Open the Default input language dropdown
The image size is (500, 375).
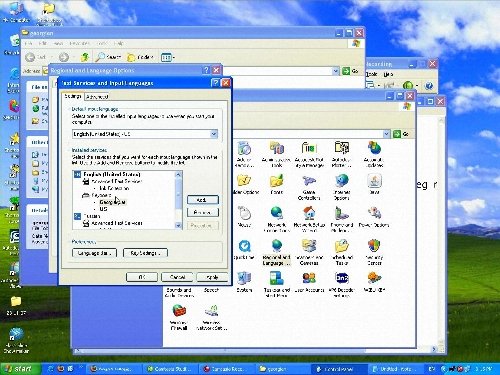point(214,134)
